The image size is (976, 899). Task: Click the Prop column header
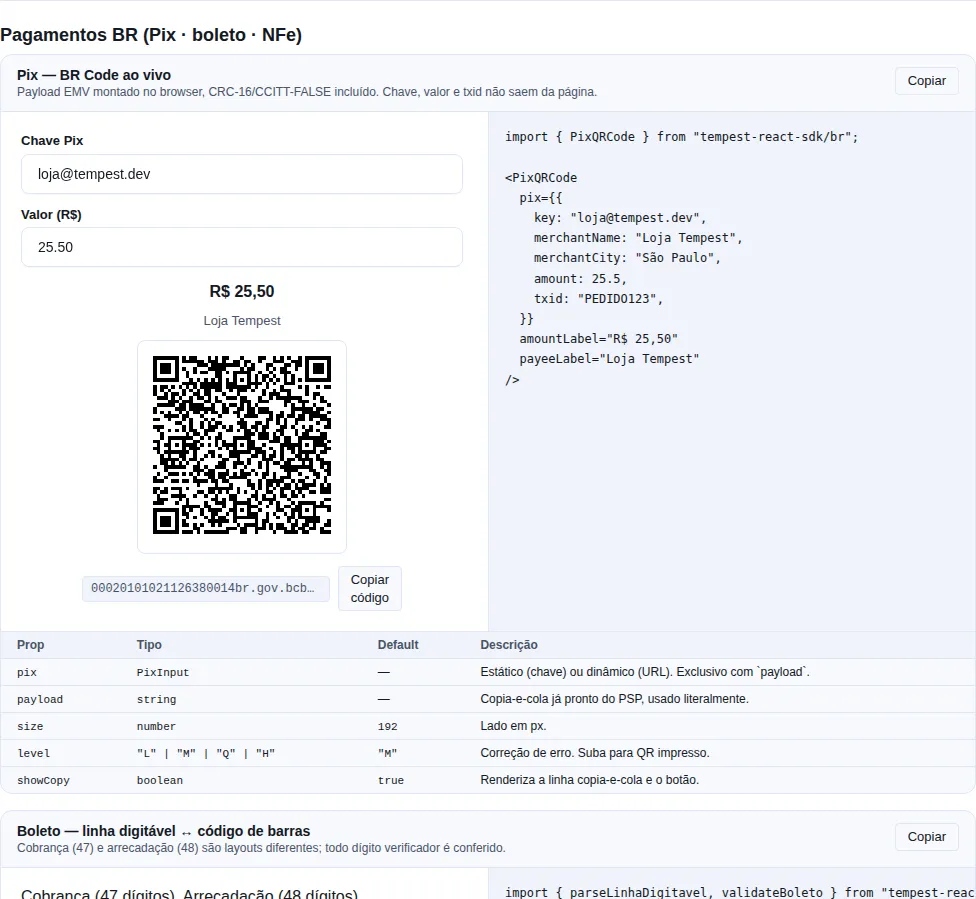[x=30, y=645]
